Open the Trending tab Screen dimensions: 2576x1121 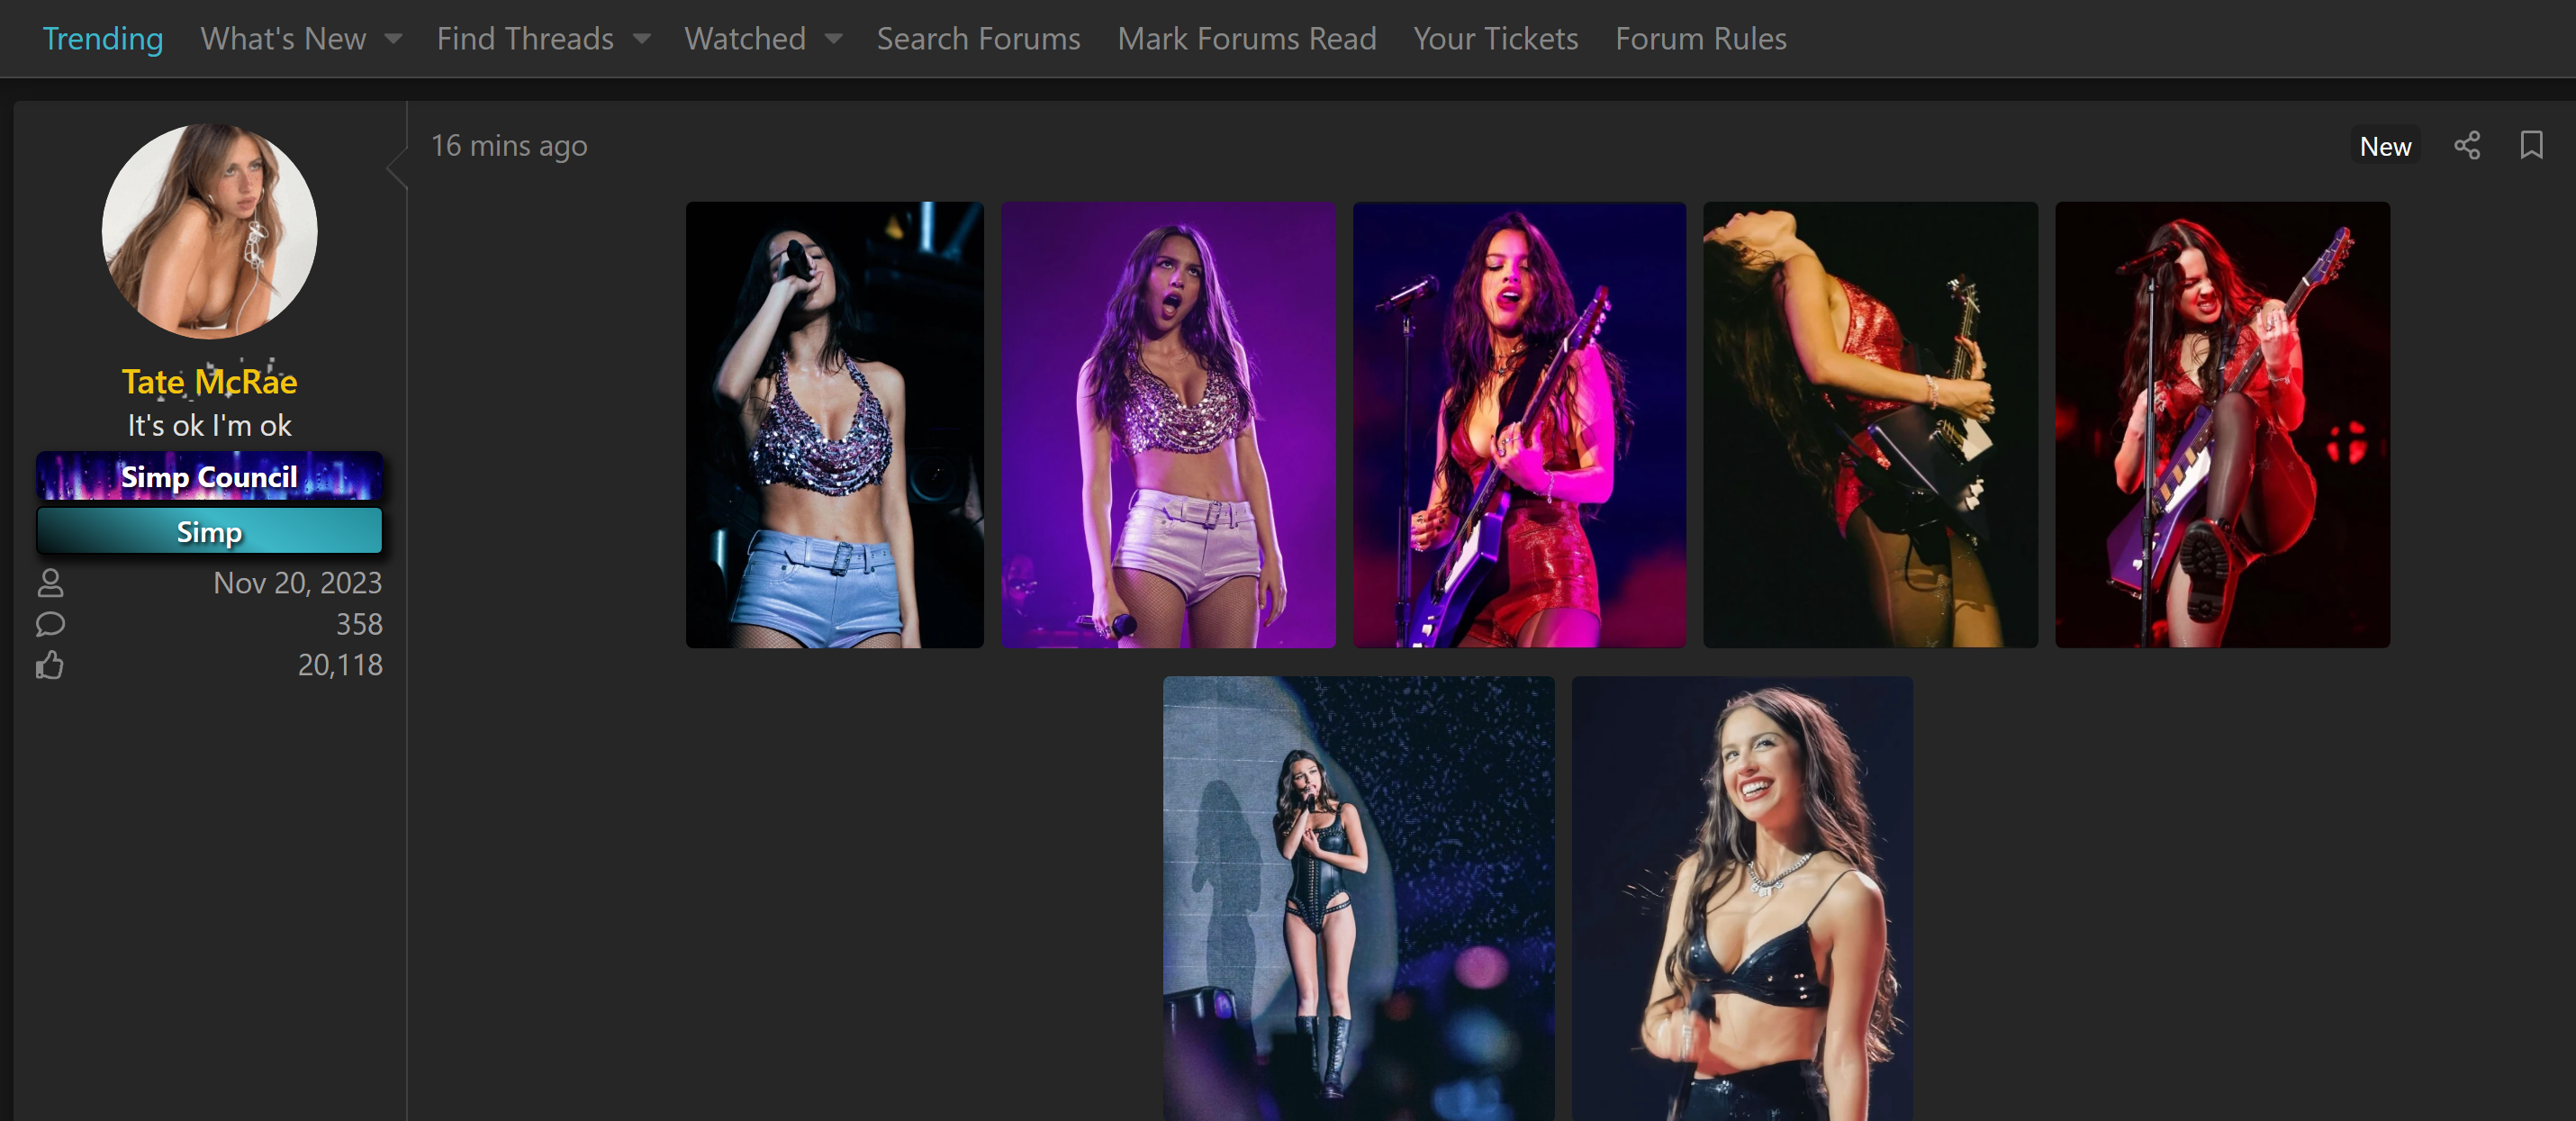tap(103, 39)
